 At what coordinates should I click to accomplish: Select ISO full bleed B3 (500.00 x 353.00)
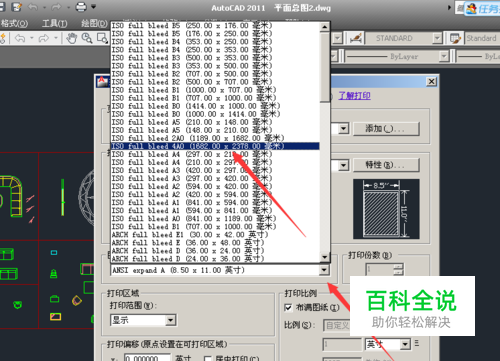click(x=215, y=58)
